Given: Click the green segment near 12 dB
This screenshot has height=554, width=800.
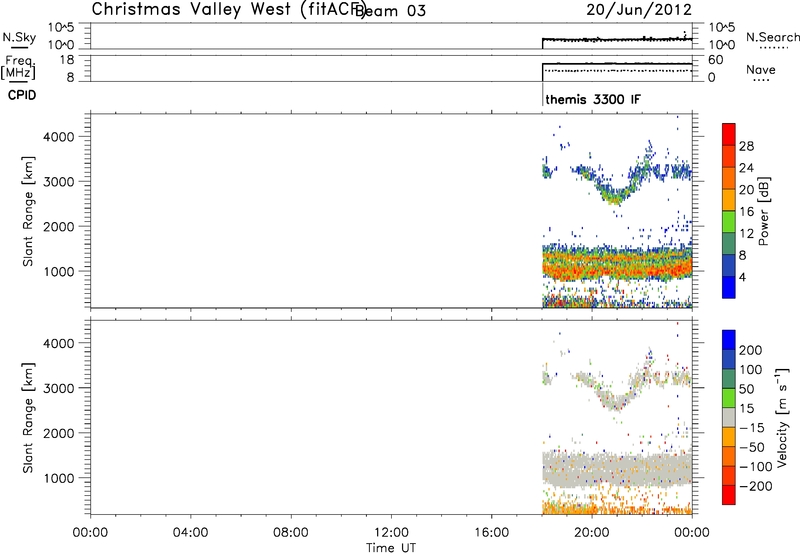Looking at the screenshot, I should [729, 221].
